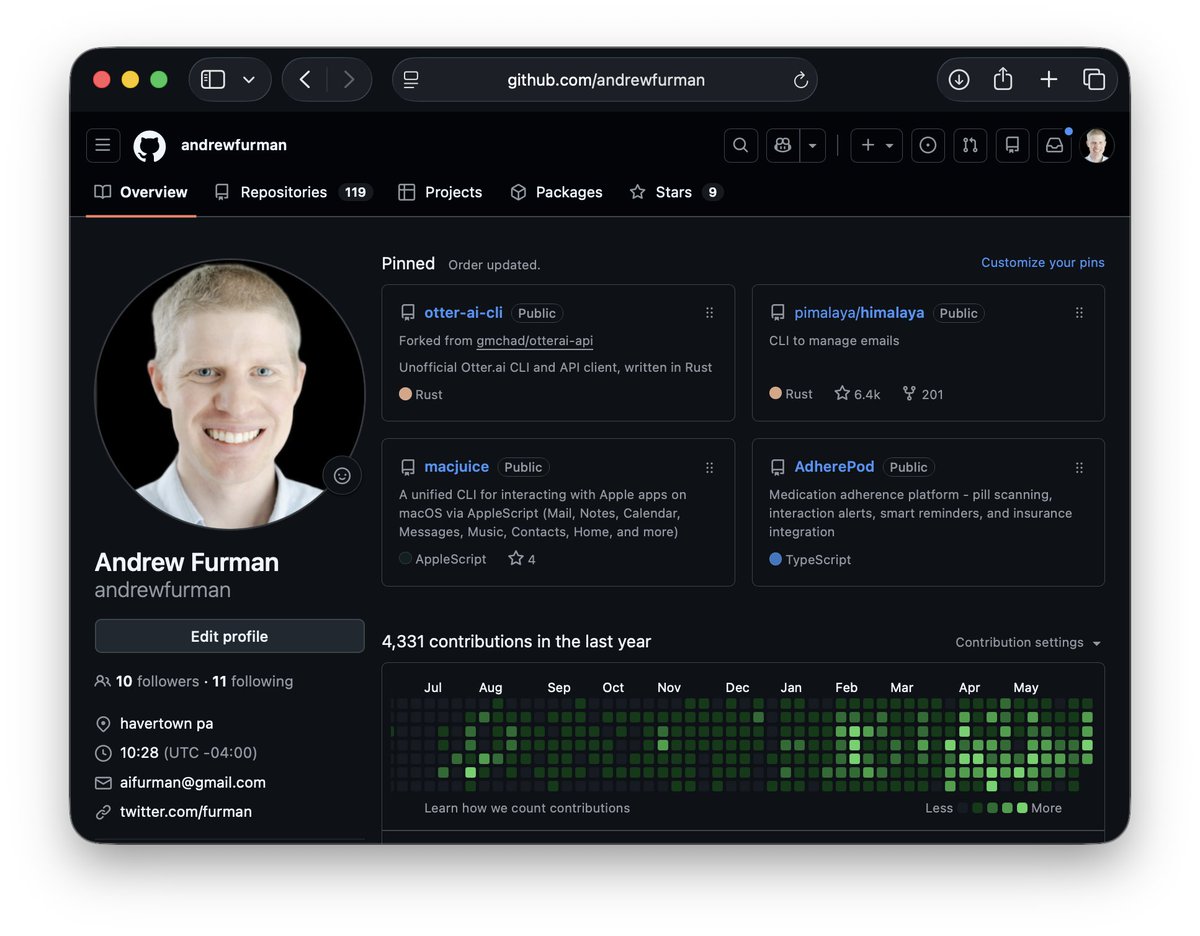The height and width of the screenshot is (936, 1200).
Task: Open the pimalaya/himalaya repository link
Action: click(x=859, y=313)
